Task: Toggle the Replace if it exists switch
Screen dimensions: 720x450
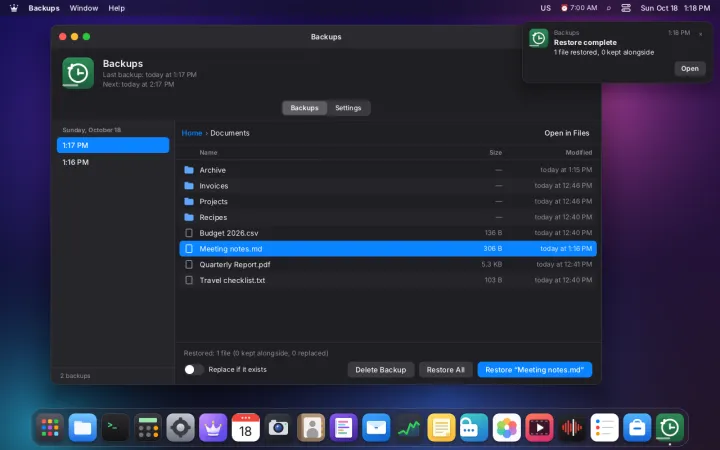Action: pos(194,370)
